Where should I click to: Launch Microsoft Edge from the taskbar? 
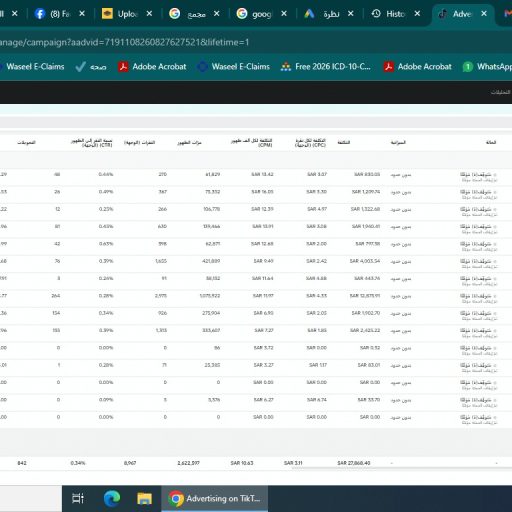tap(112, 499)
